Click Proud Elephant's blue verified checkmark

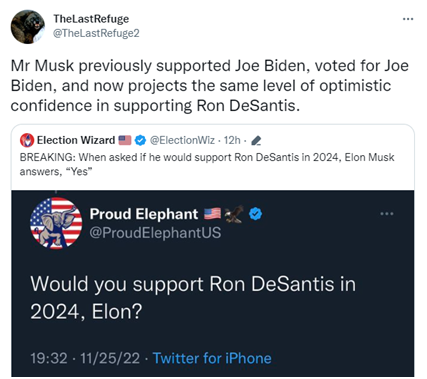pos(255,214)
